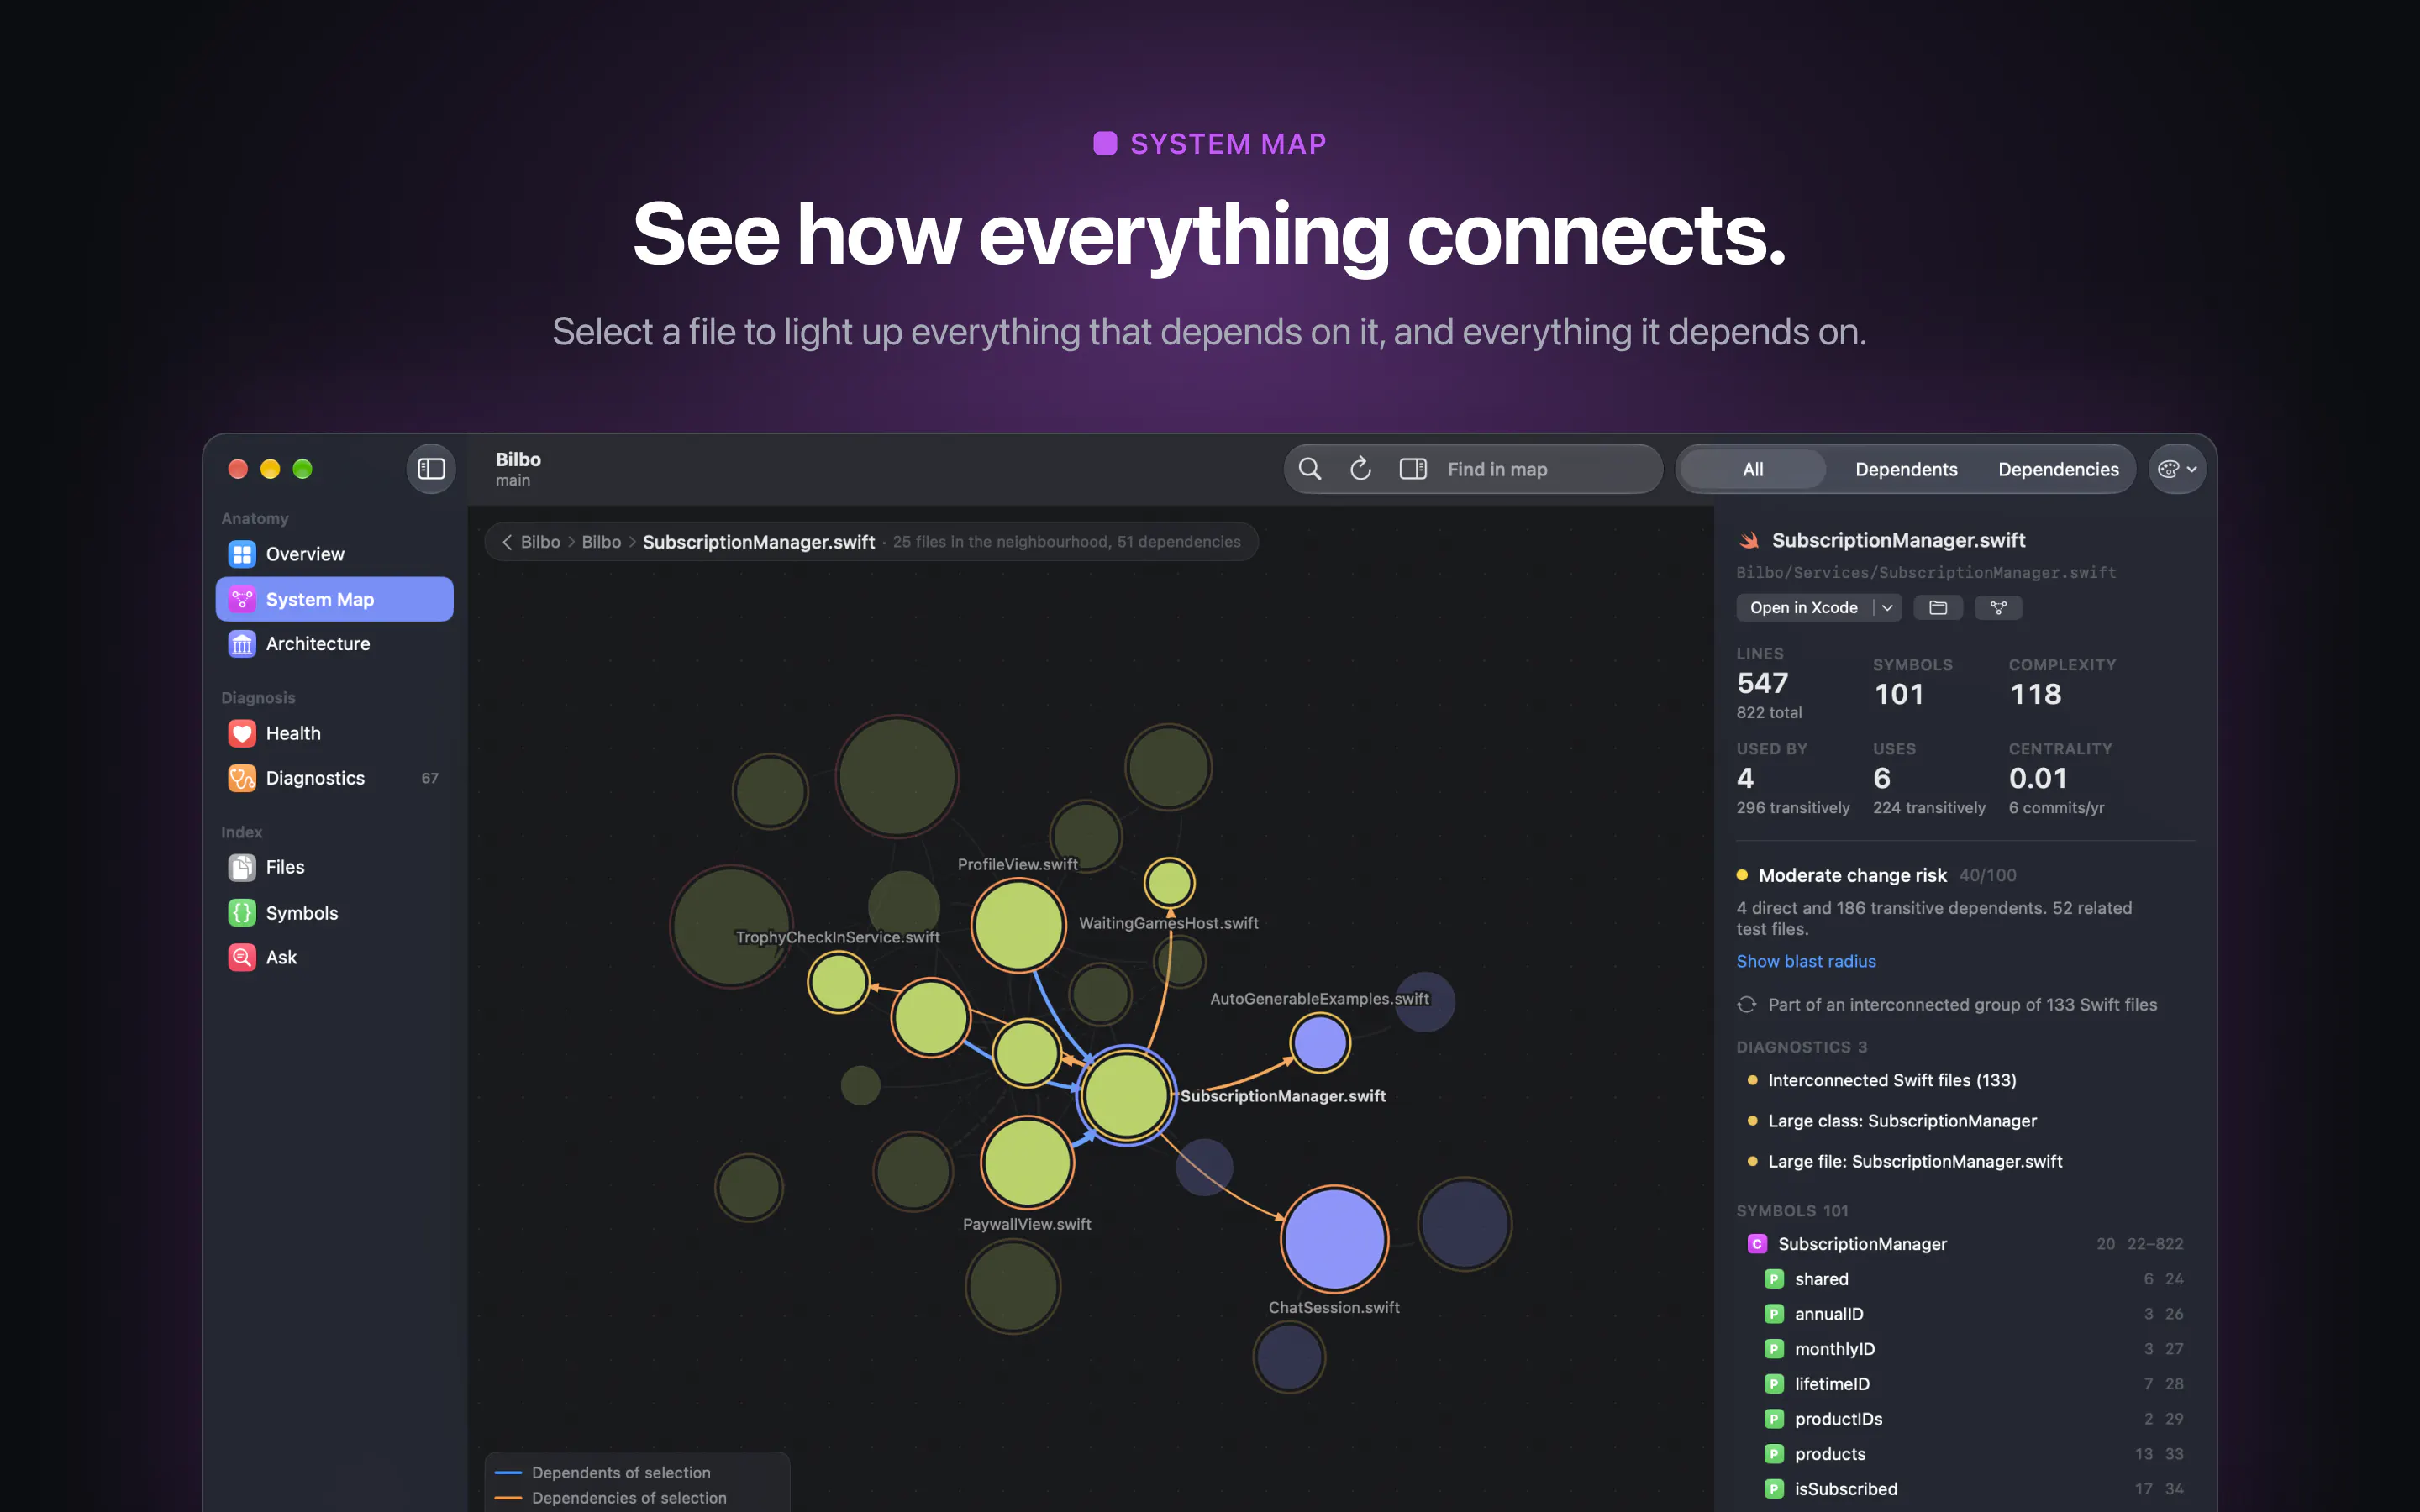
Task: Click Open in Xcode button
Action: pos(1804,608)
